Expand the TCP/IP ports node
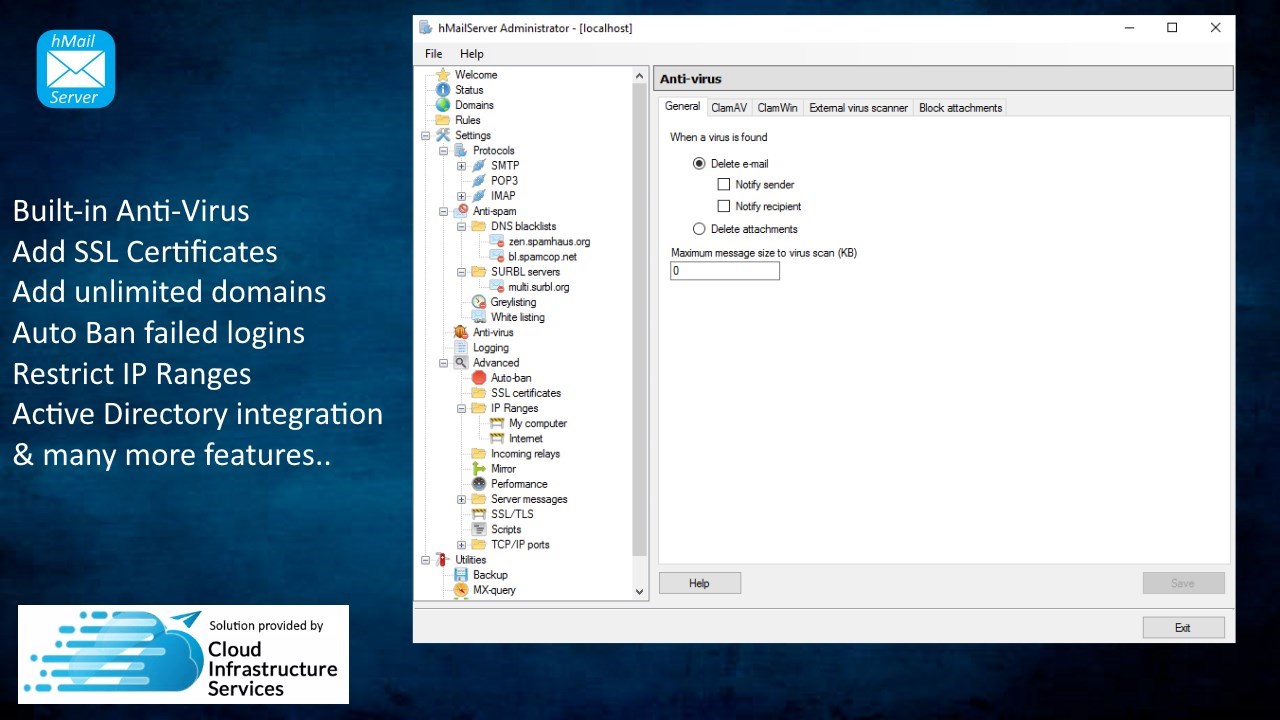The height and width of the screenshot is (720, 1280). point(461,545)
